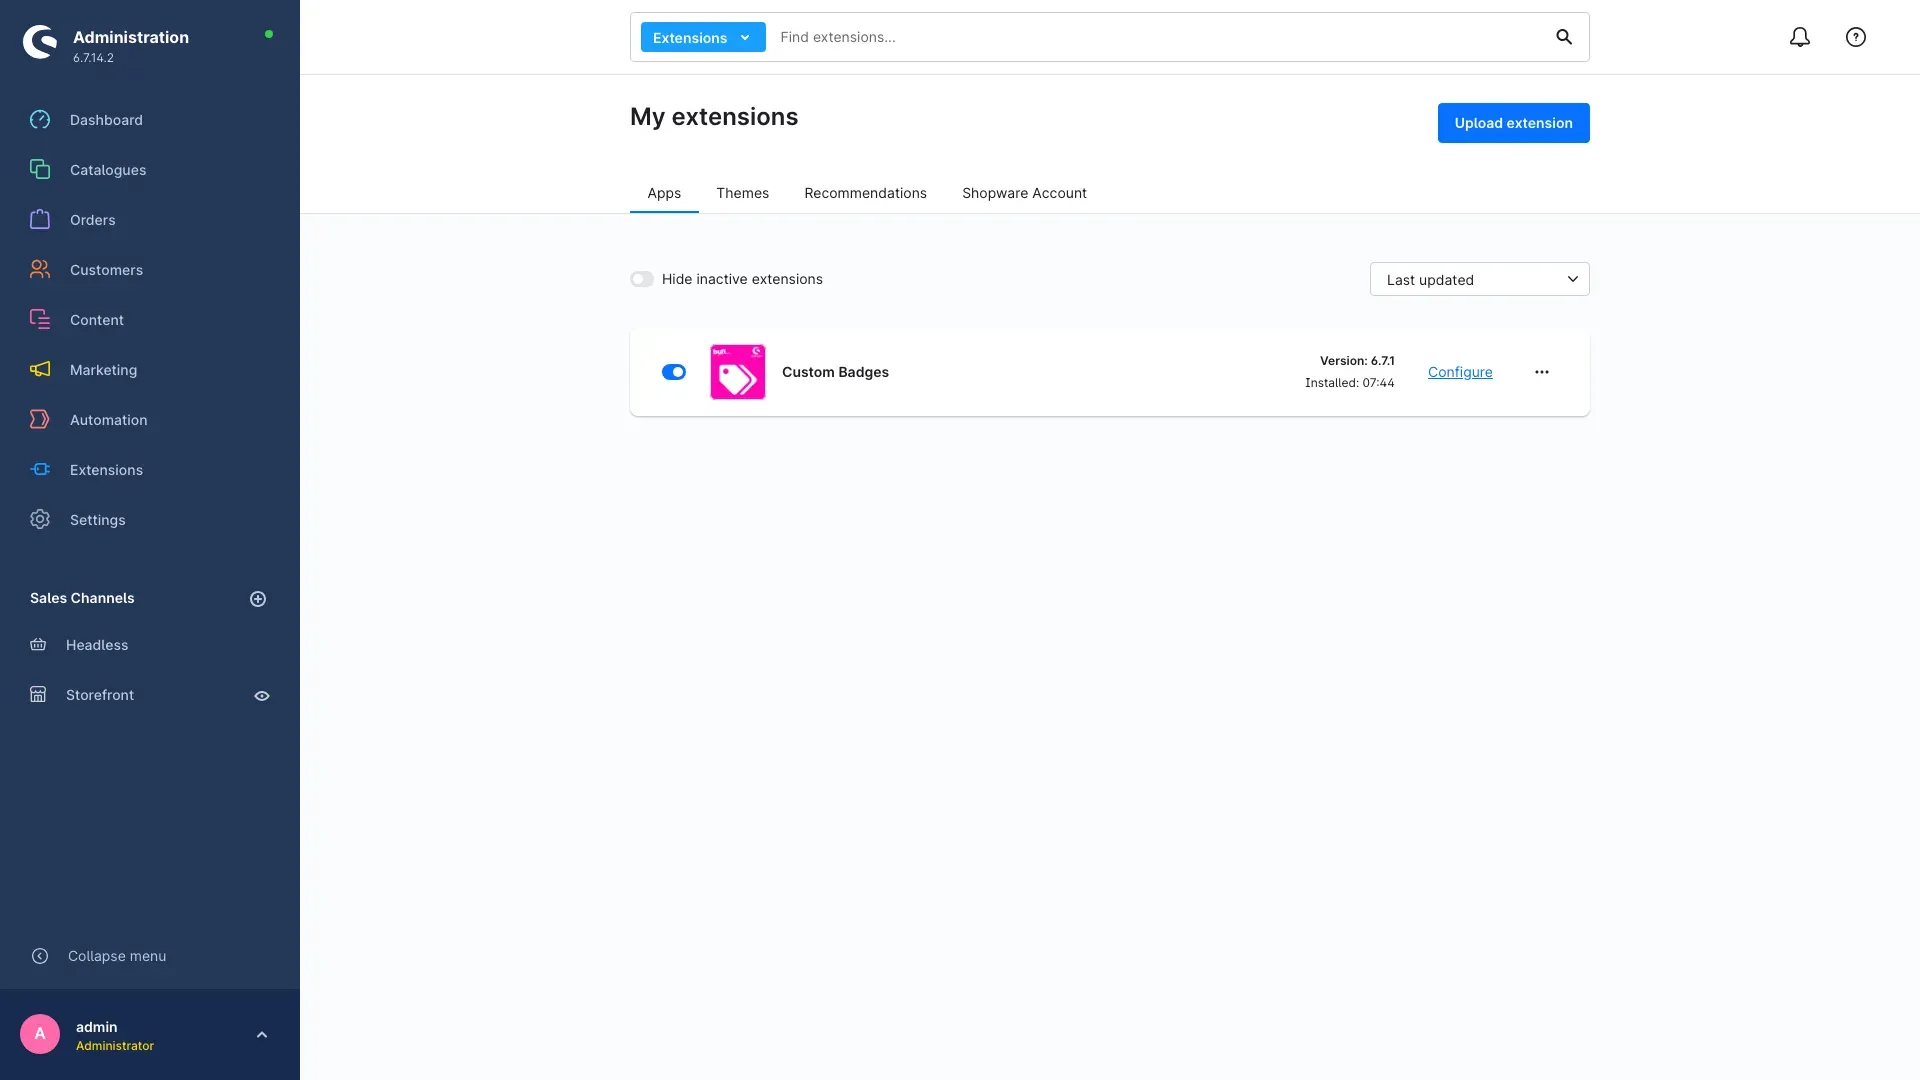Click the Headless basket icon

38,645
